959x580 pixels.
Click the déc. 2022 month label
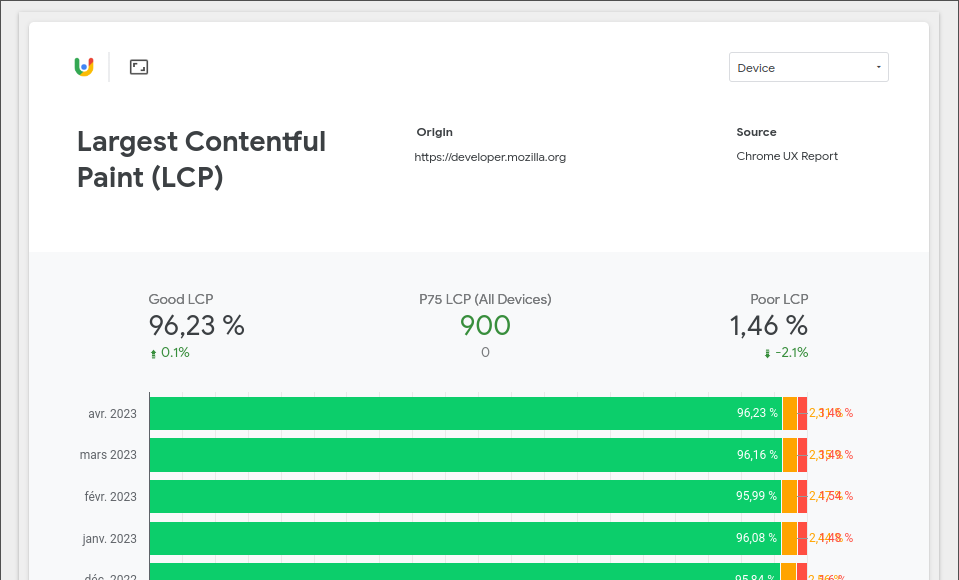click(x=112, y=577)
